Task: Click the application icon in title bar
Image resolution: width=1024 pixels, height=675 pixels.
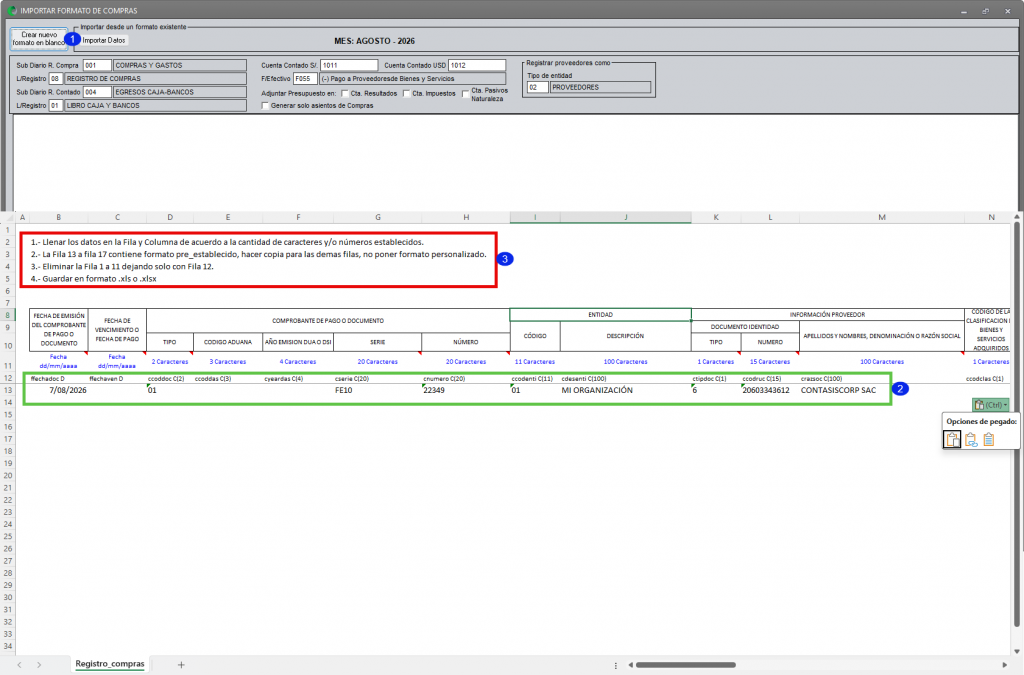Action: pyautogui.click(x=12, y=10)
